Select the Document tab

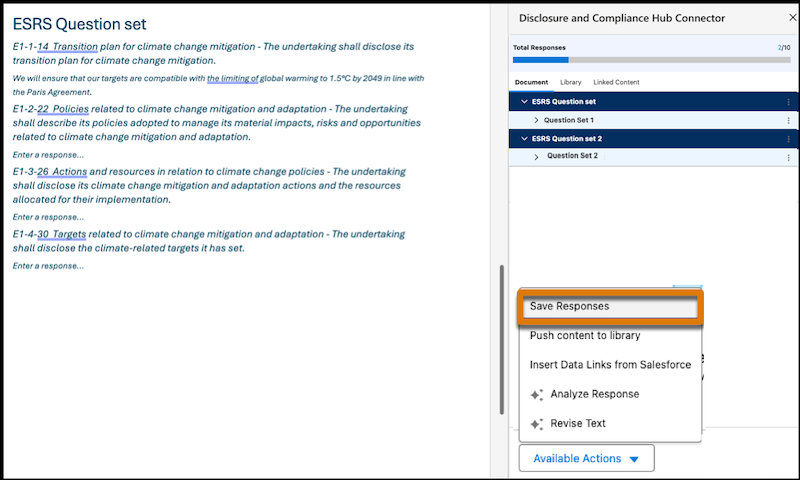531,82
